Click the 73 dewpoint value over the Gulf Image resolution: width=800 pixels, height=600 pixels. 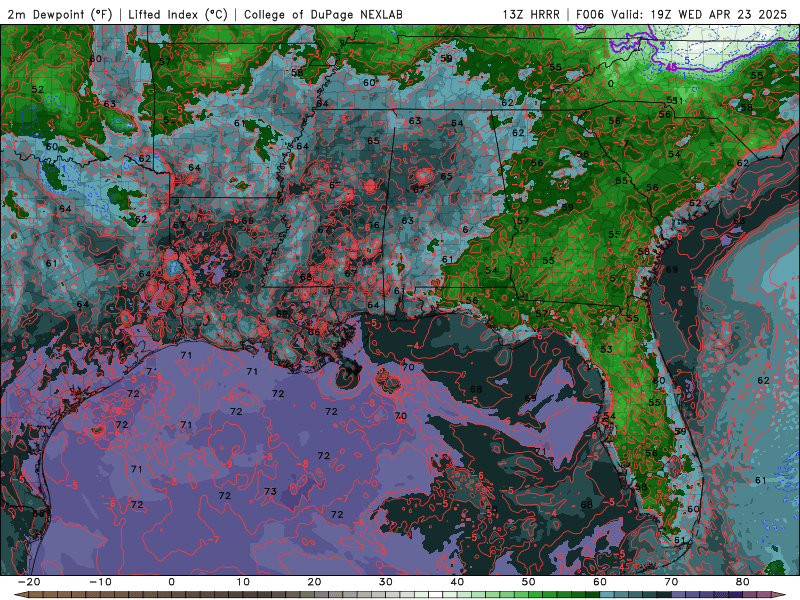pos(270,491)
